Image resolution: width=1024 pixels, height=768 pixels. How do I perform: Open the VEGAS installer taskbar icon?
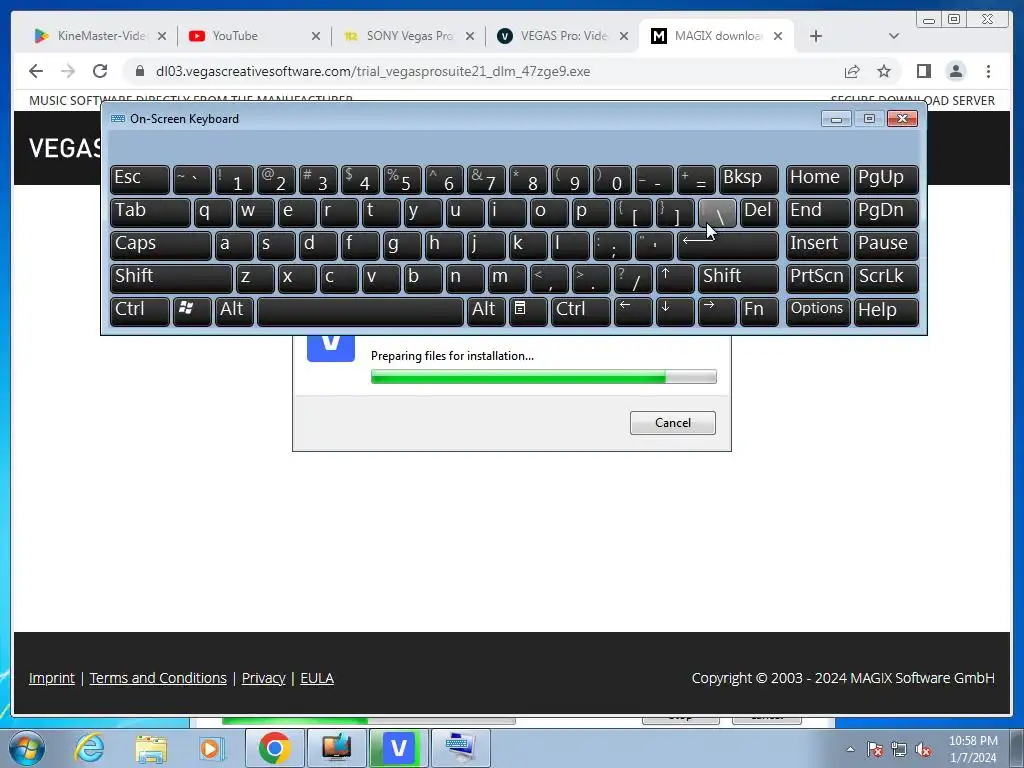(398, 748)
